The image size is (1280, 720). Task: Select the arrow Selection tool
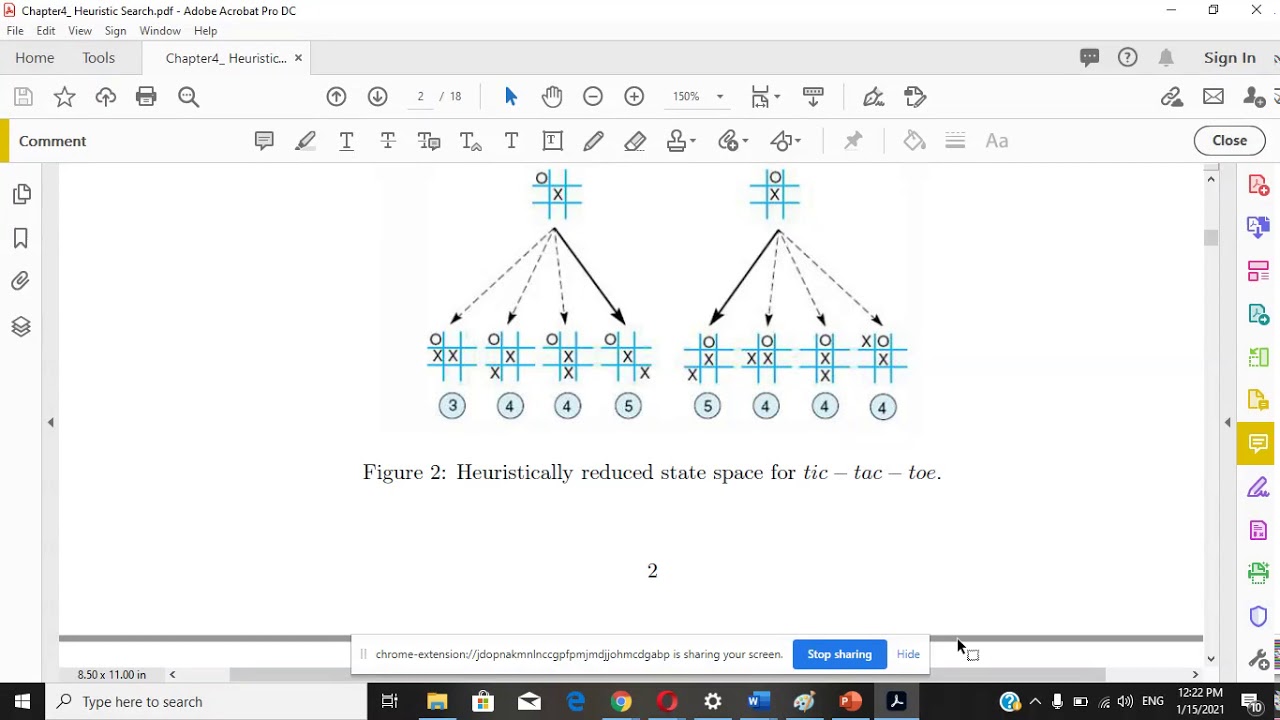511,97
